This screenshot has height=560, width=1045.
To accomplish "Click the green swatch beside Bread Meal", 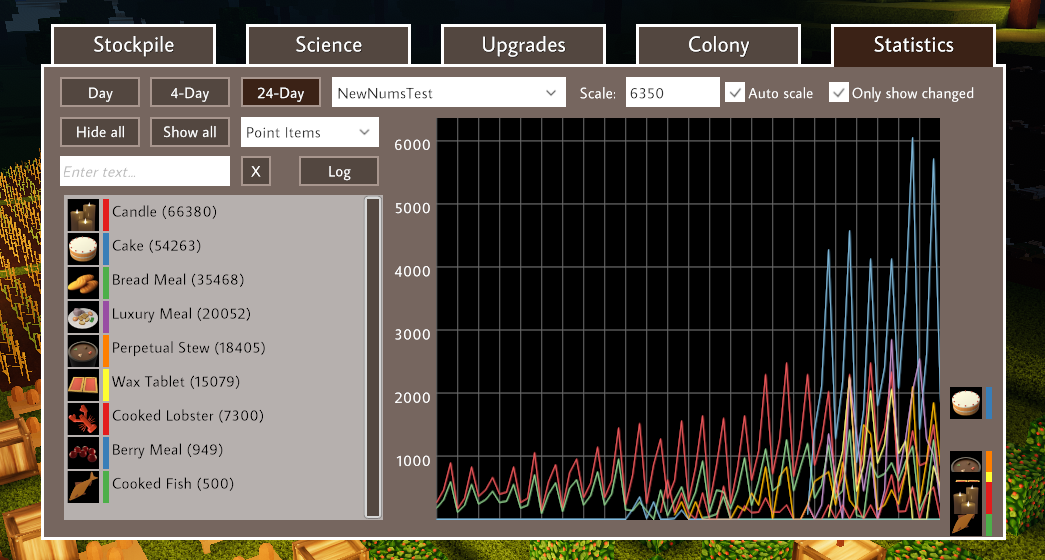I will pyautogui.click(x=105, y=283).
